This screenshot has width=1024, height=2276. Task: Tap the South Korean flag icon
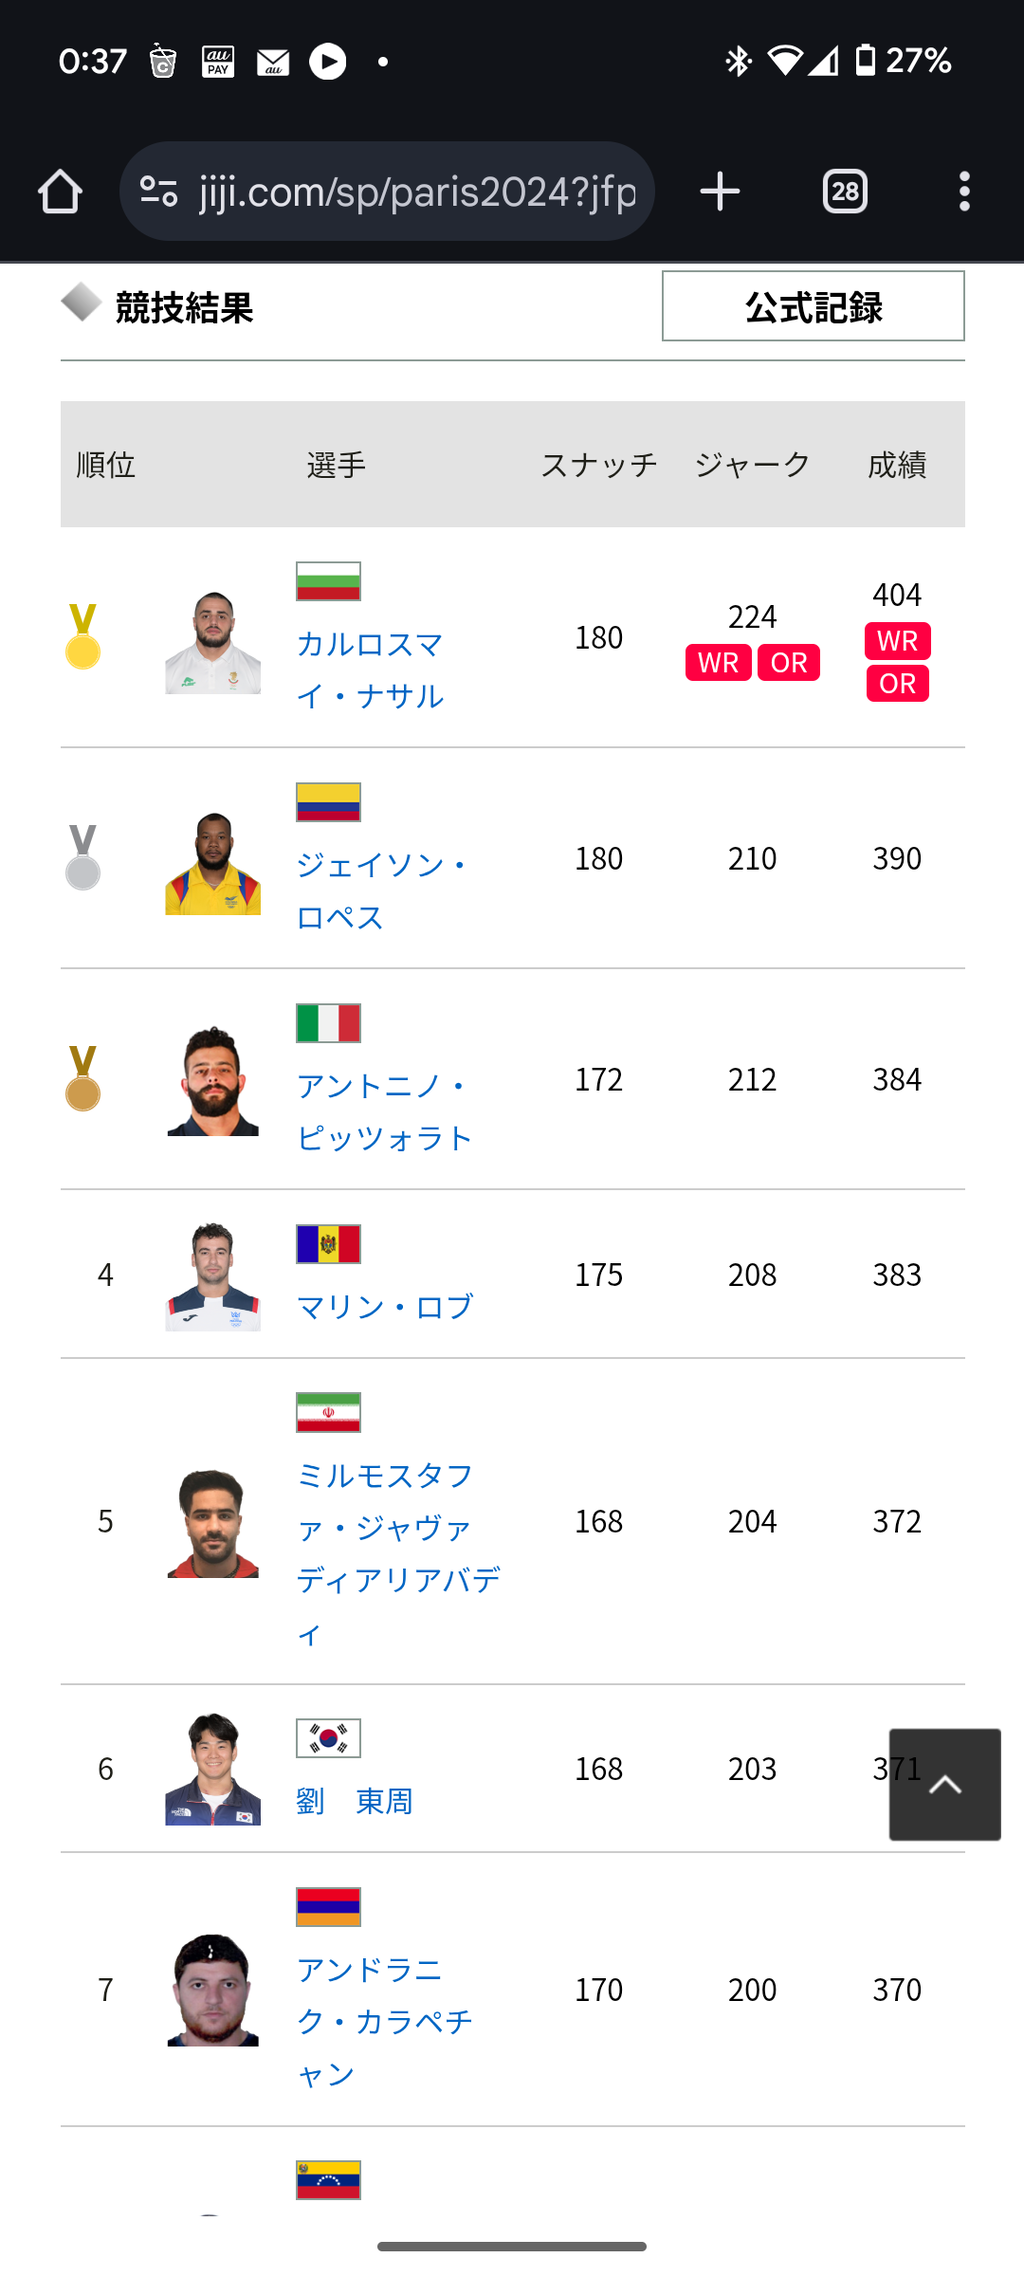point(328,1738)
